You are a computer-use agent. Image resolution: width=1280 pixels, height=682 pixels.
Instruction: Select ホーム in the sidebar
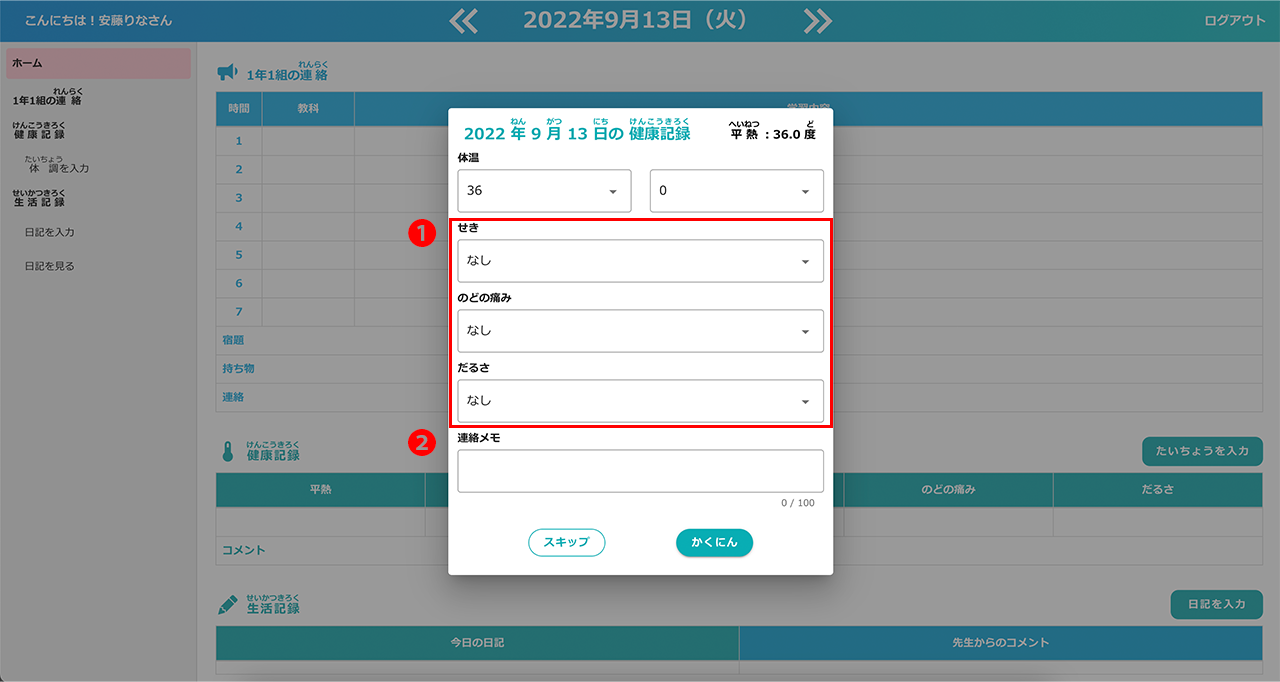pyautogui.click(x=98, y=63)
